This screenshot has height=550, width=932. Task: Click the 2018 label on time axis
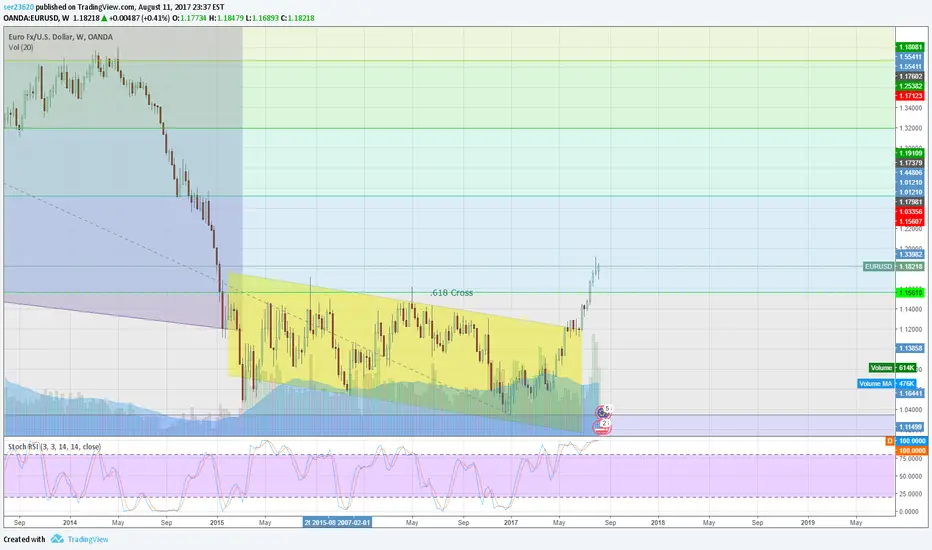pos(658,523)
